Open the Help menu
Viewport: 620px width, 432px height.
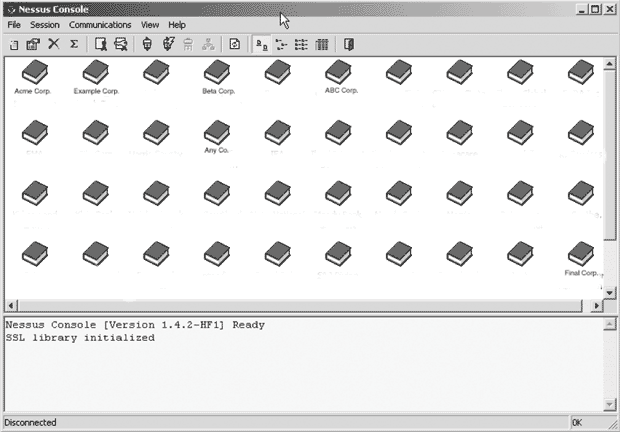(177, 24)
